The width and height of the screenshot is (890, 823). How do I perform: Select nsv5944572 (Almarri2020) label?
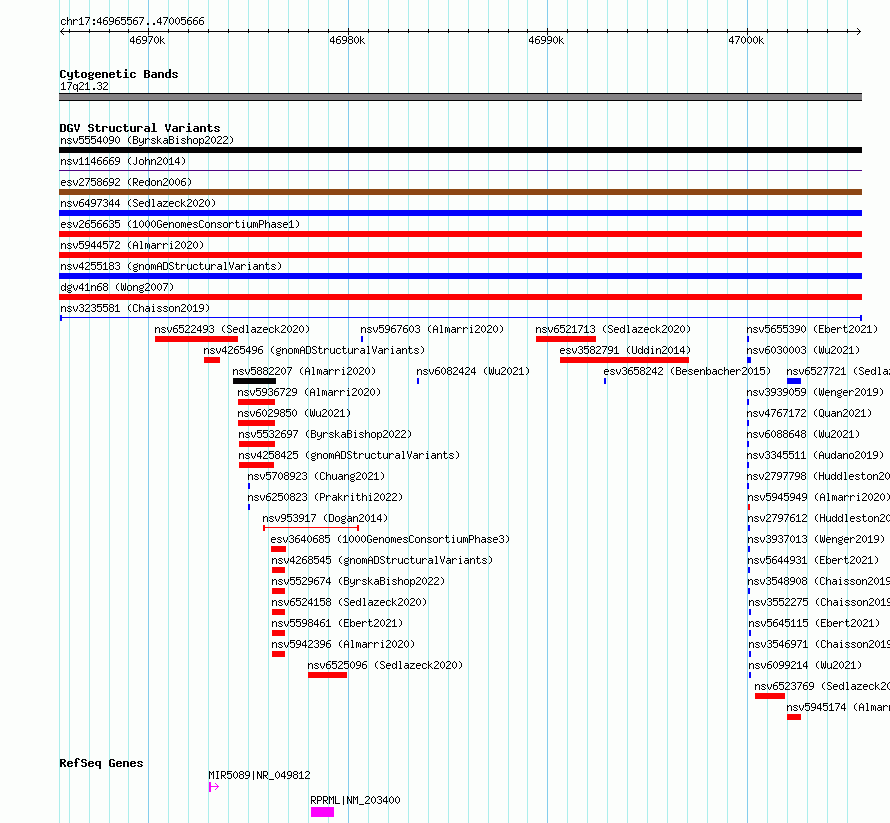(132, 245)
